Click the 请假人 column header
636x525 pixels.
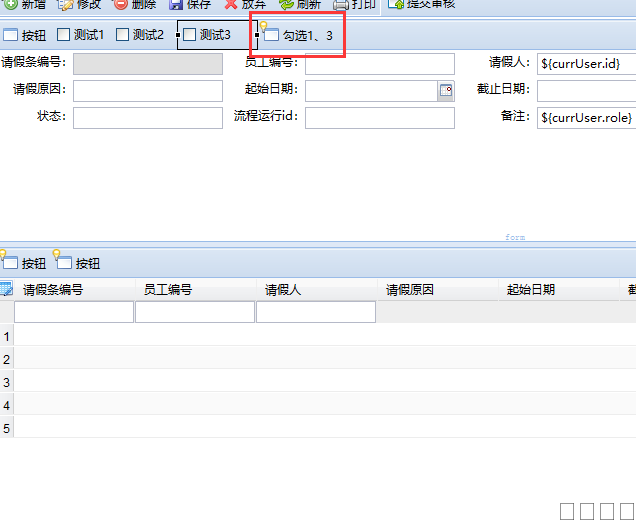point(283,290)
